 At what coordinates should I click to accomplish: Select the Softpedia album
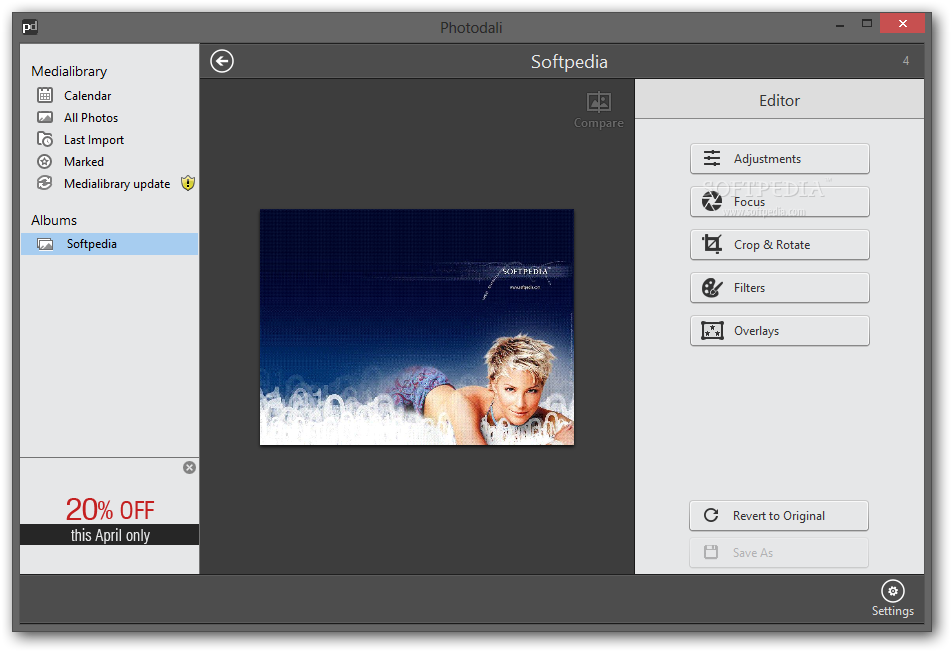point(109,244)
